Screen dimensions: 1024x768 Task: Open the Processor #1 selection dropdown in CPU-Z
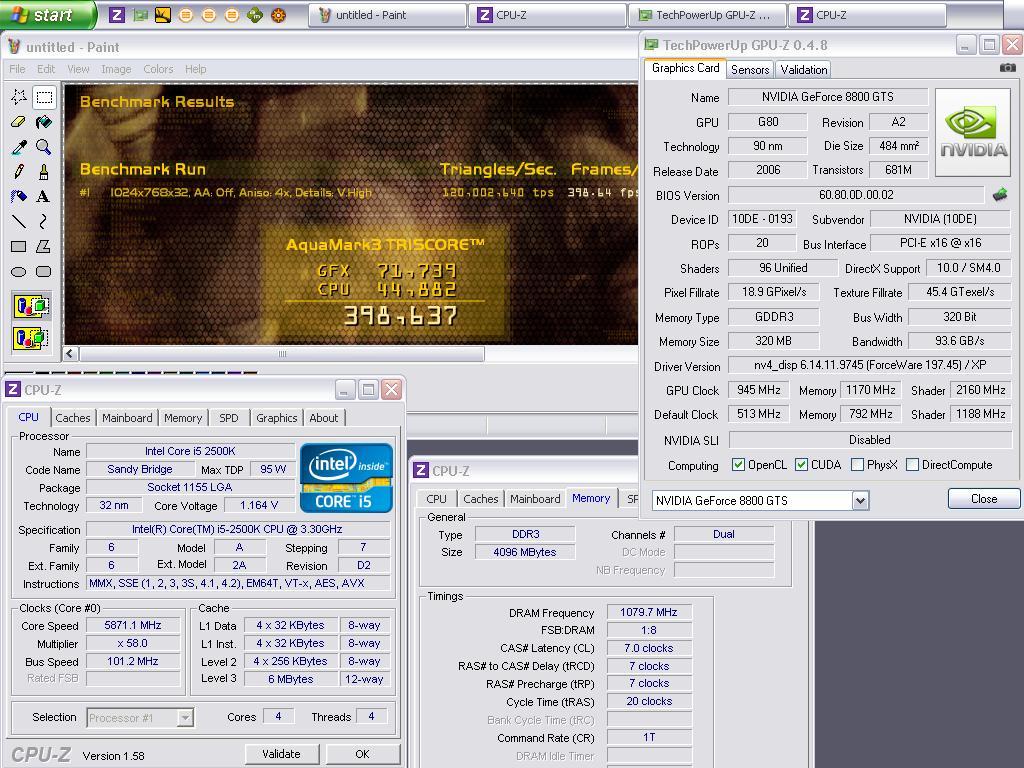coord(185,718)
